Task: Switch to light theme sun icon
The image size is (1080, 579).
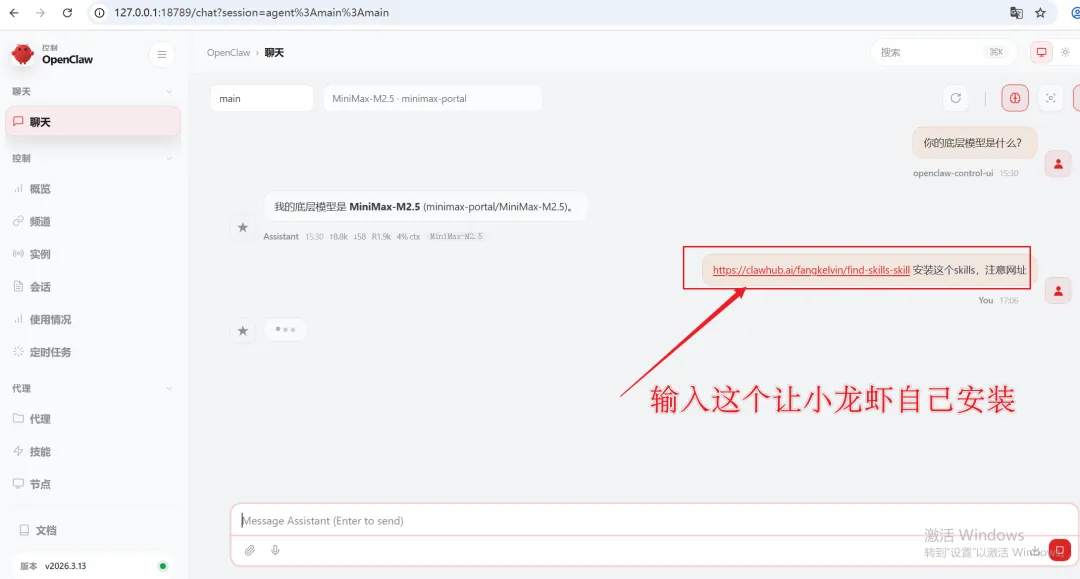Action: tap(1066, 52)
